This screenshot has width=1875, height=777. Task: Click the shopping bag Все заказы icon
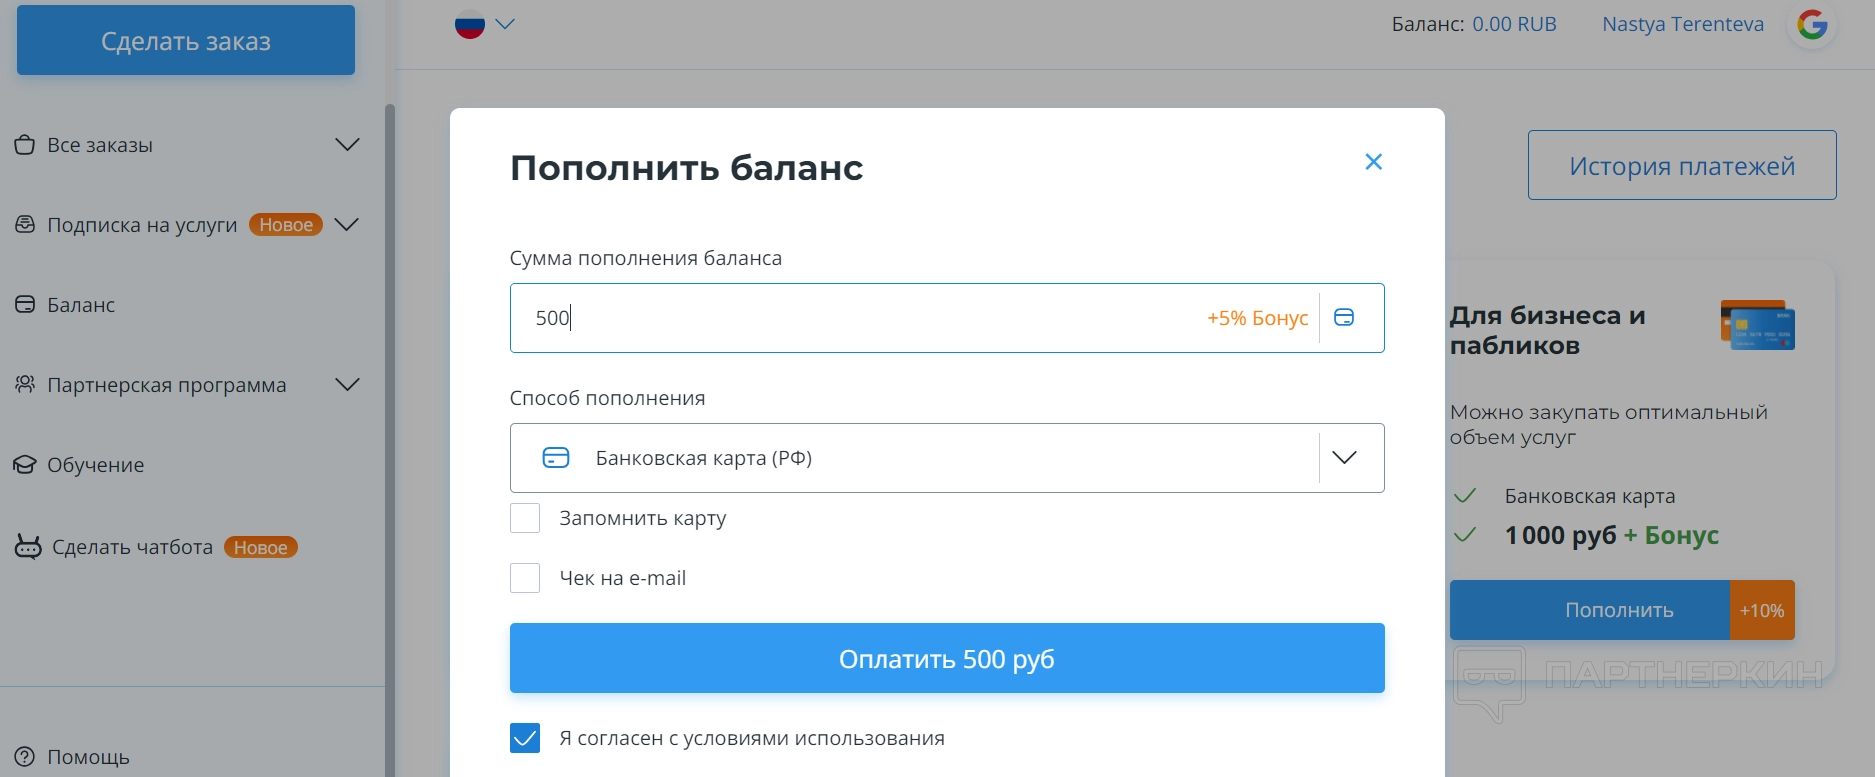[x=25, y=145]
